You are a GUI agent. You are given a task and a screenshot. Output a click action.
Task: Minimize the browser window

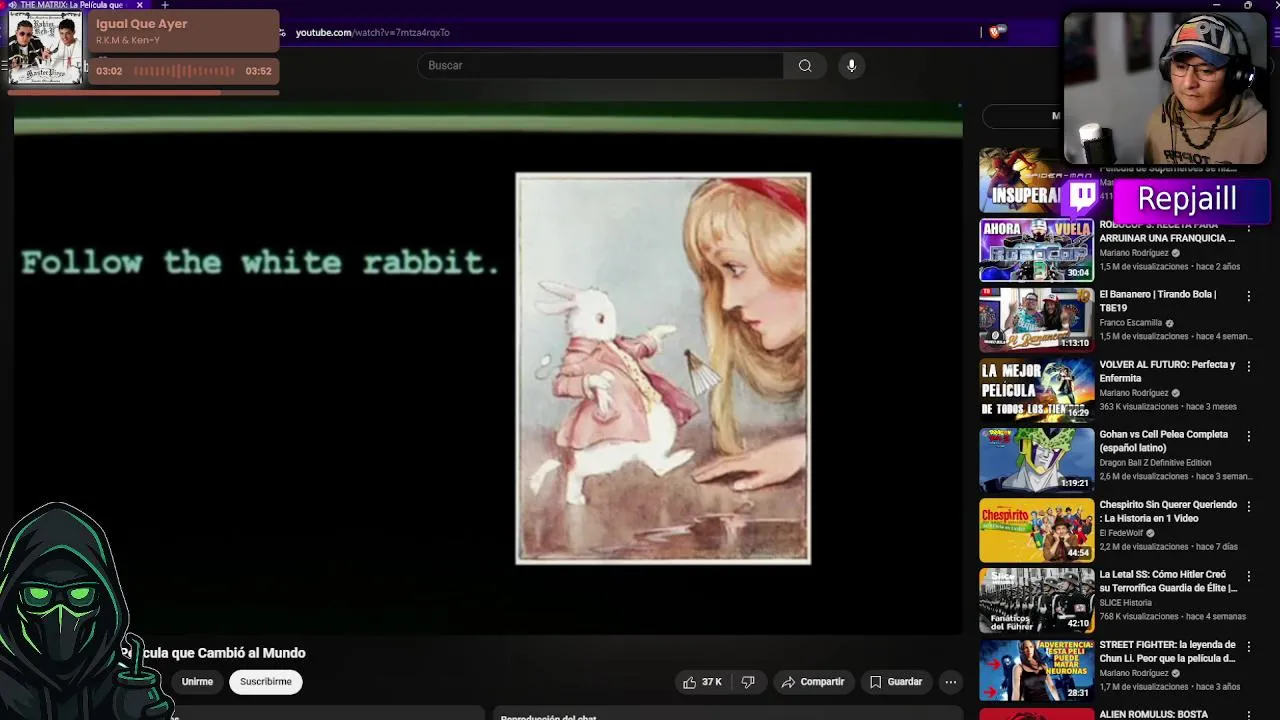point(1216,5)
